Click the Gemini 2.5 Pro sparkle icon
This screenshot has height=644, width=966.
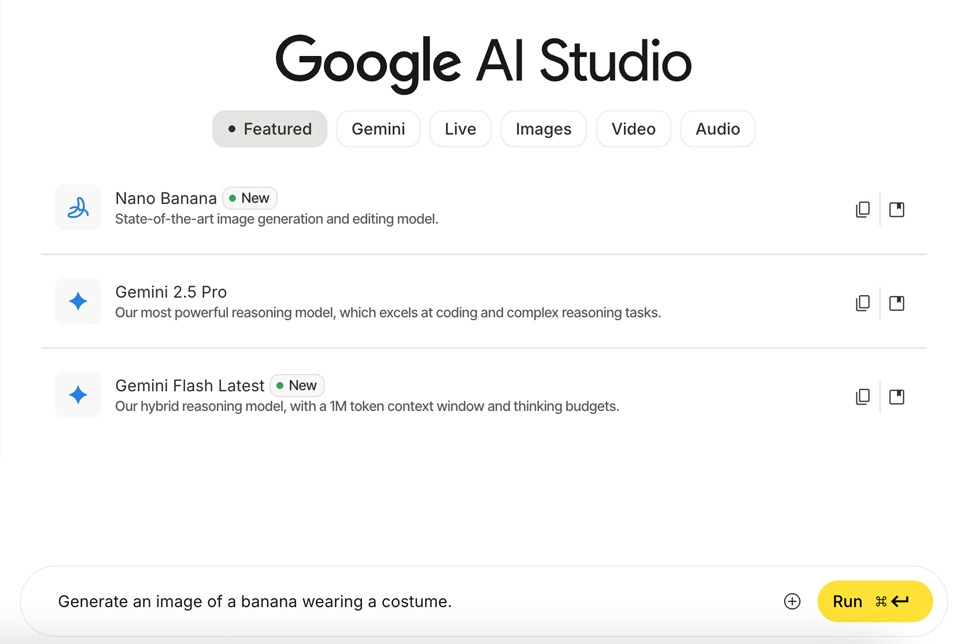tap(78, 301)
